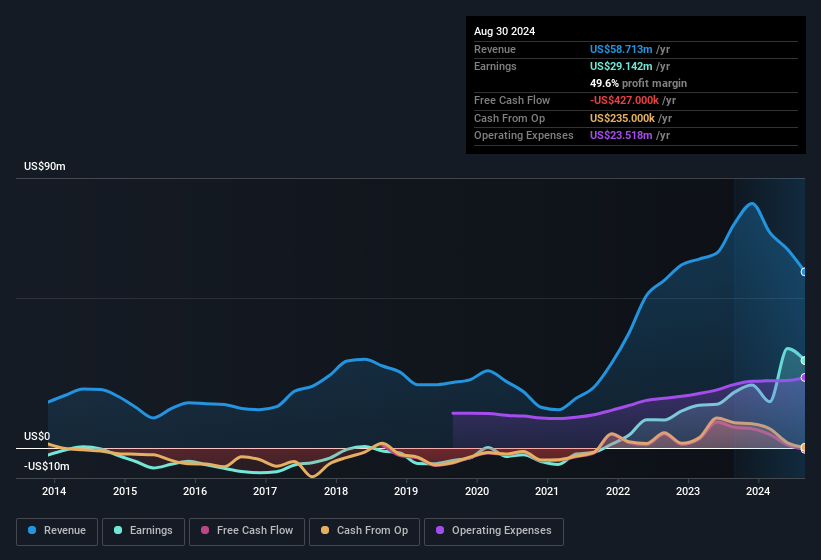This screenshot has height=560, width=821.
Task: Toggle the Free Cash Flow legend button
Action: click(x=247, y=531)
